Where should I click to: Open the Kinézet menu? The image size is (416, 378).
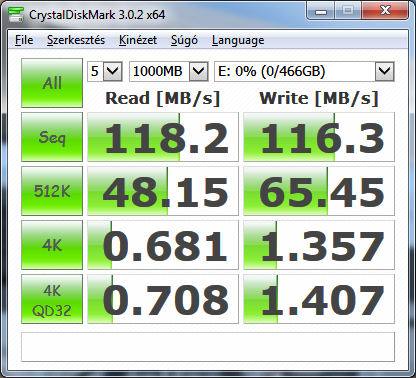pyautogui.click(x=138, y=40)
